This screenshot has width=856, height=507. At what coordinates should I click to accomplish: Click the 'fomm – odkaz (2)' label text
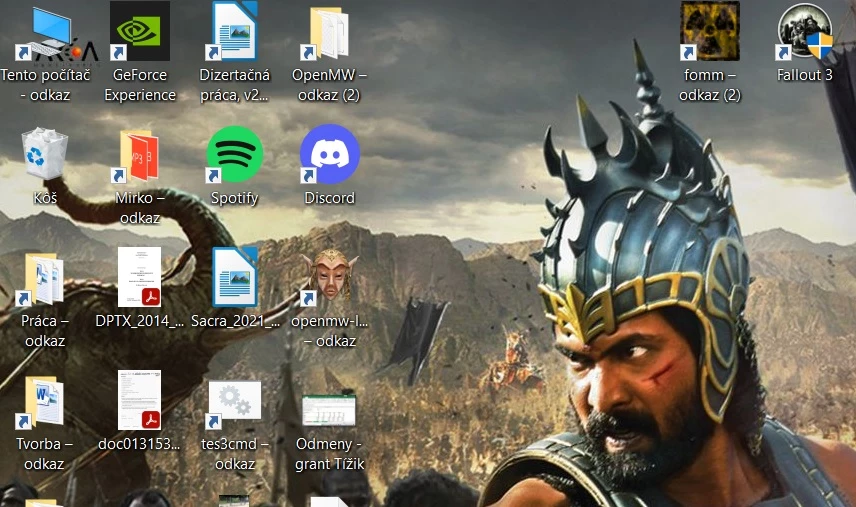(710, 85)
